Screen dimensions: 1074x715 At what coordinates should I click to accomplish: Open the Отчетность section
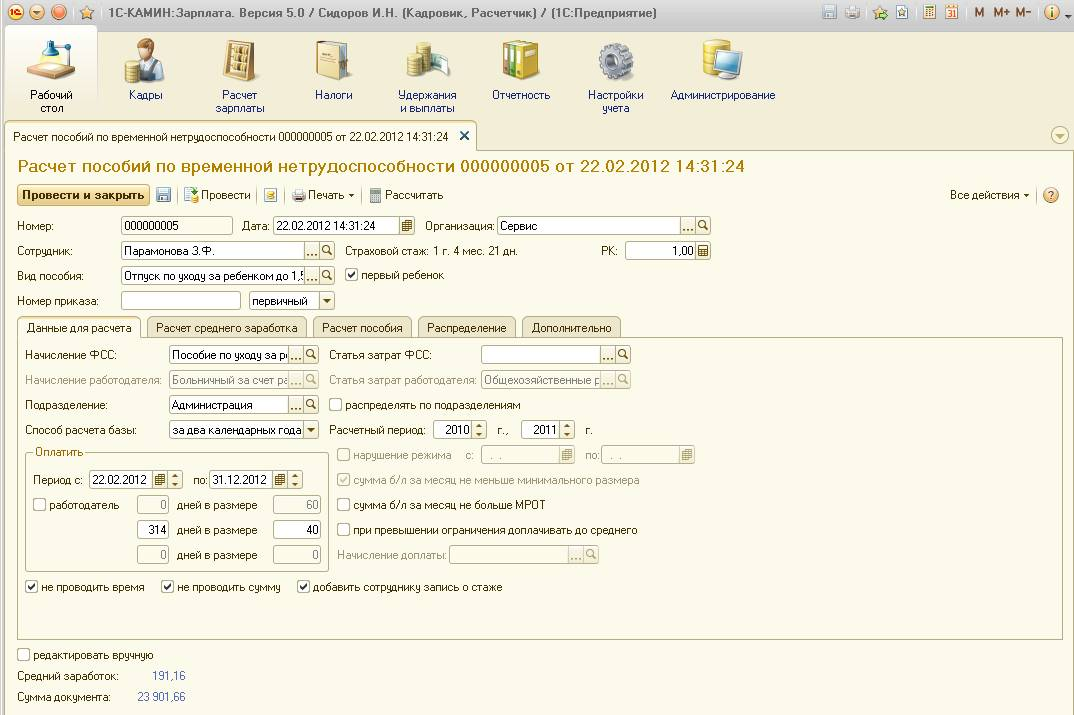(521, 71)
